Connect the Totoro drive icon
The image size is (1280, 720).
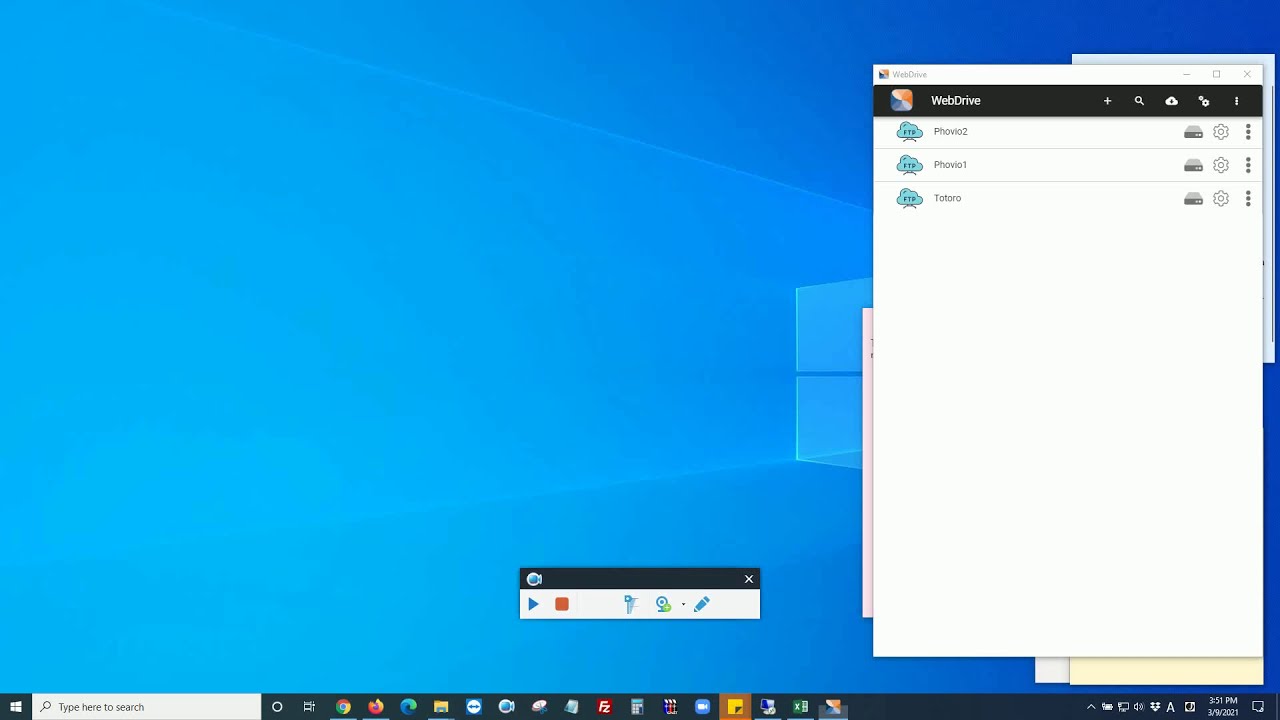(x=1193, y=199)
